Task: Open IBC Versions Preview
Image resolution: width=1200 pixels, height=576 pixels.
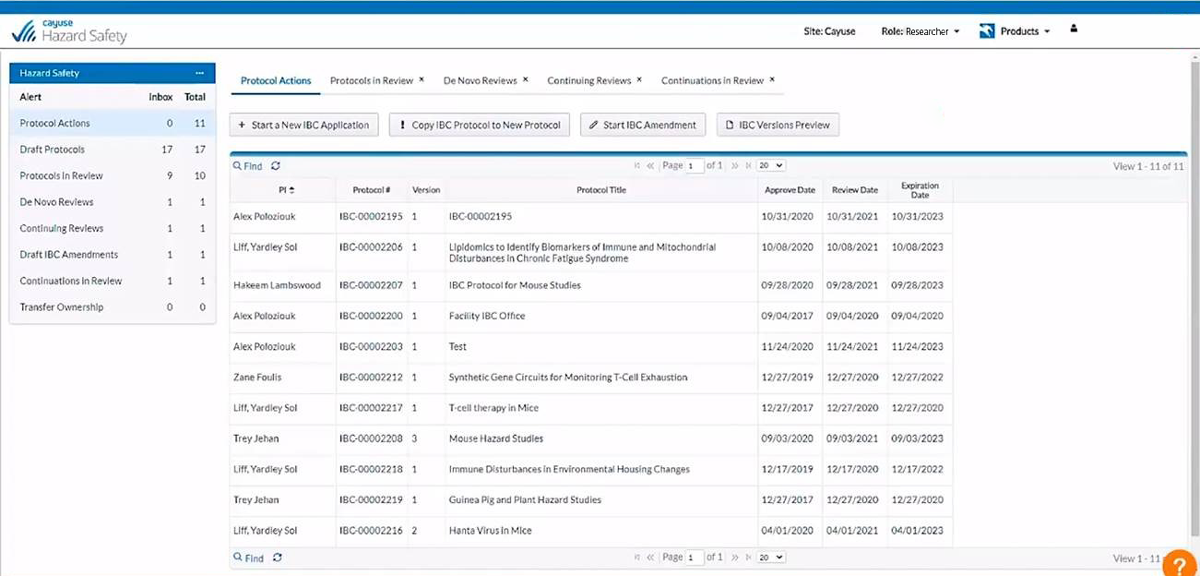Action: coord(777,125)
